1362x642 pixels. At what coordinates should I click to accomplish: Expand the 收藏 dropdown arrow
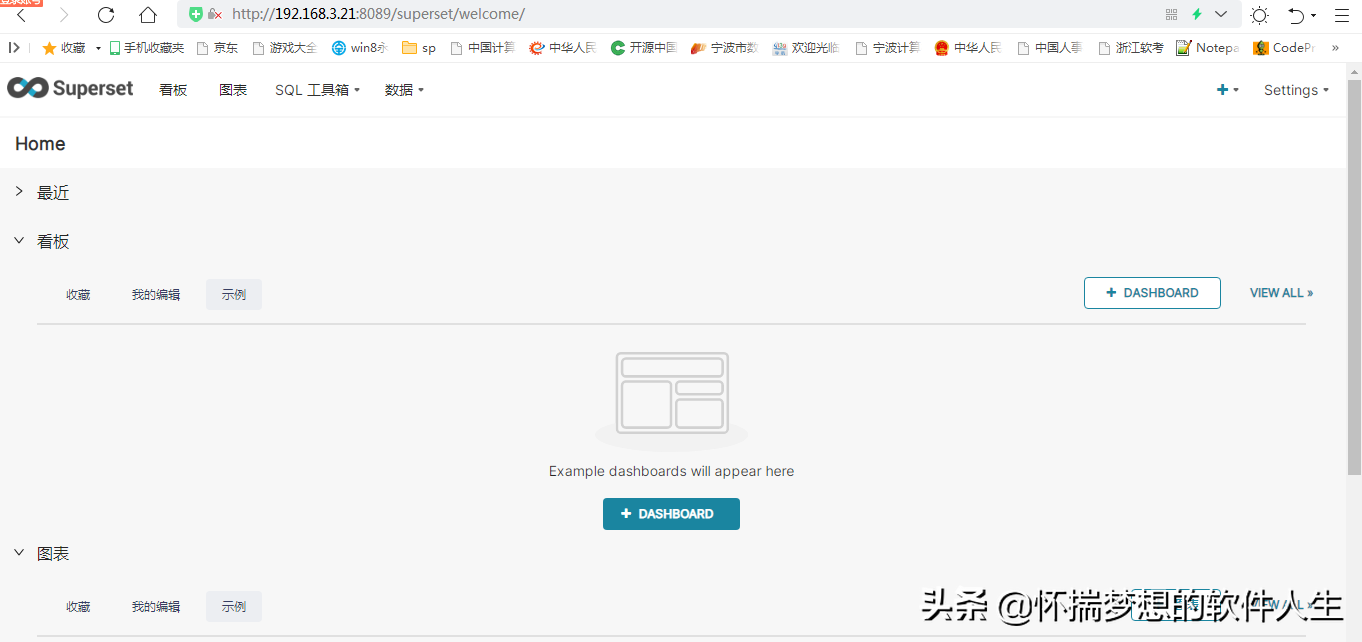[98, 48]
